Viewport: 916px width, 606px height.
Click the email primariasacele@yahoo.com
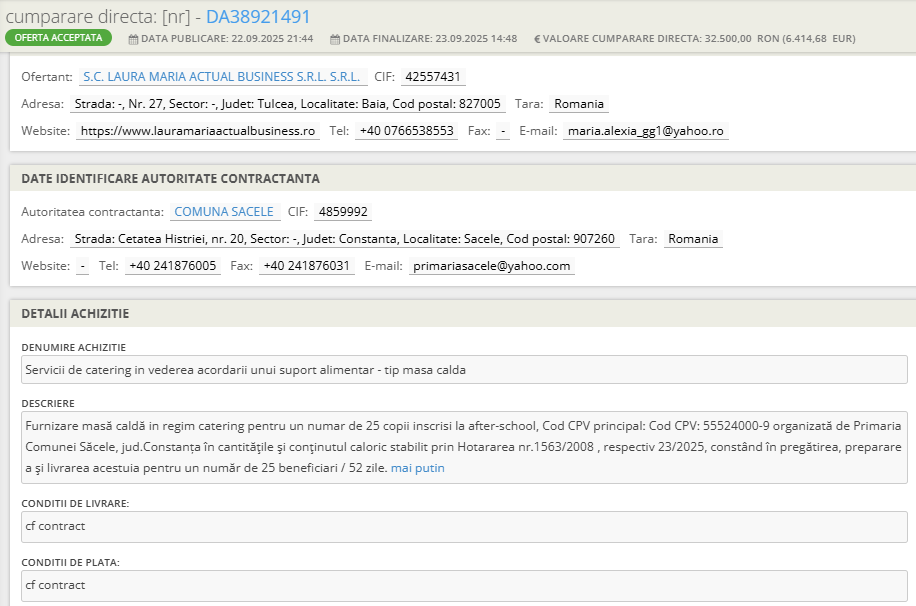(x=492, y=266)
